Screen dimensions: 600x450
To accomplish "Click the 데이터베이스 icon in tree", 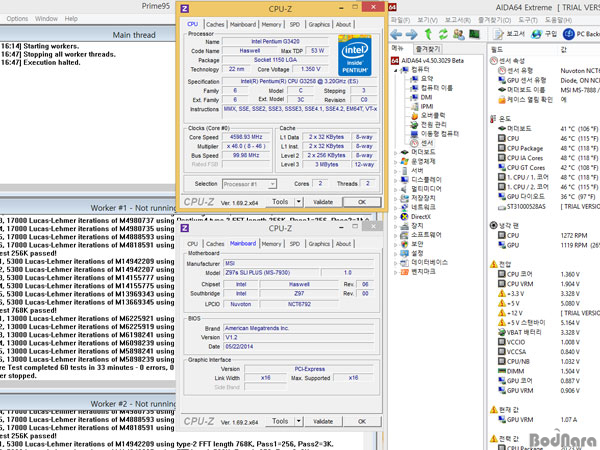I will click(404, 262).
